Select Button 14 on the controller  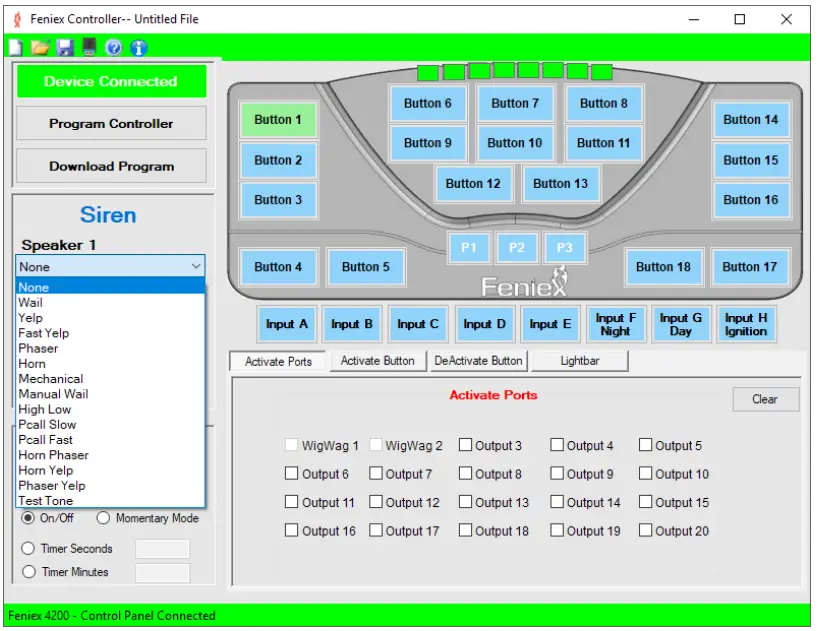(x=751, y=120)
